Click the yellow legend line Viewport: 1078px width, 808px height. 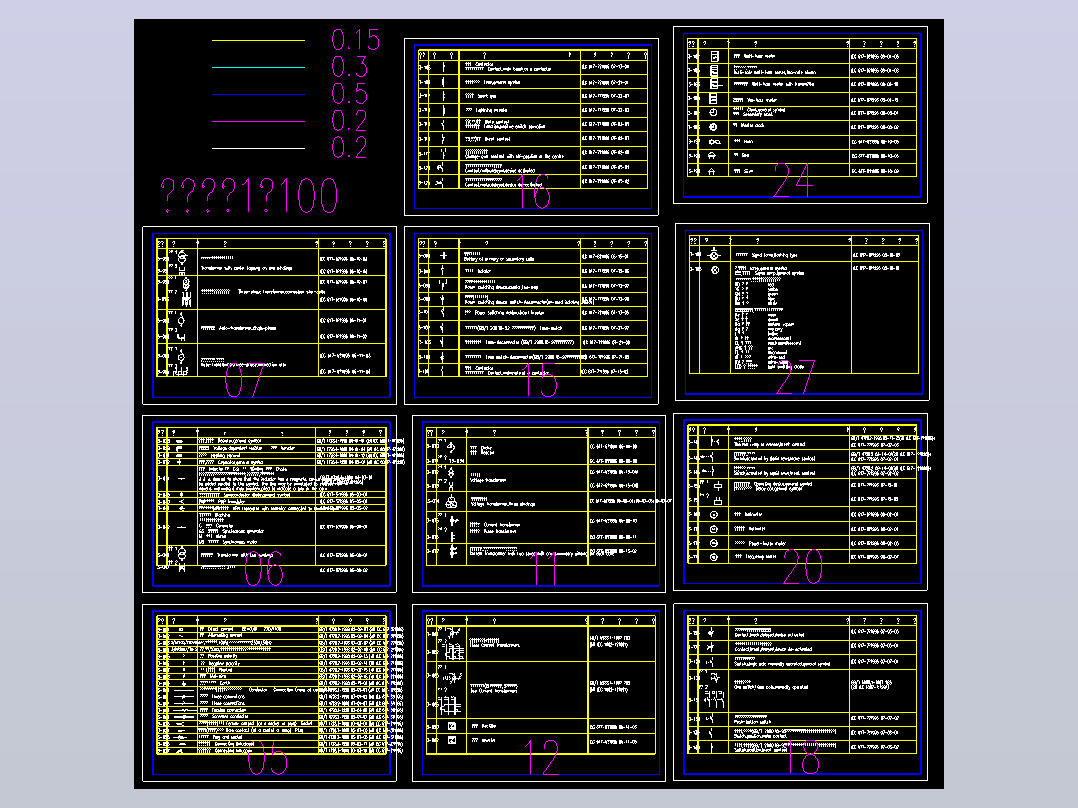tap(258, 41)
